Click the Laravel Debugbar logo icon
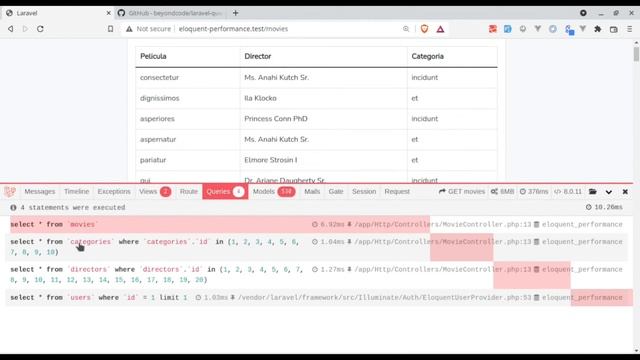The image size is (640, 360). [x=10, y=191]
